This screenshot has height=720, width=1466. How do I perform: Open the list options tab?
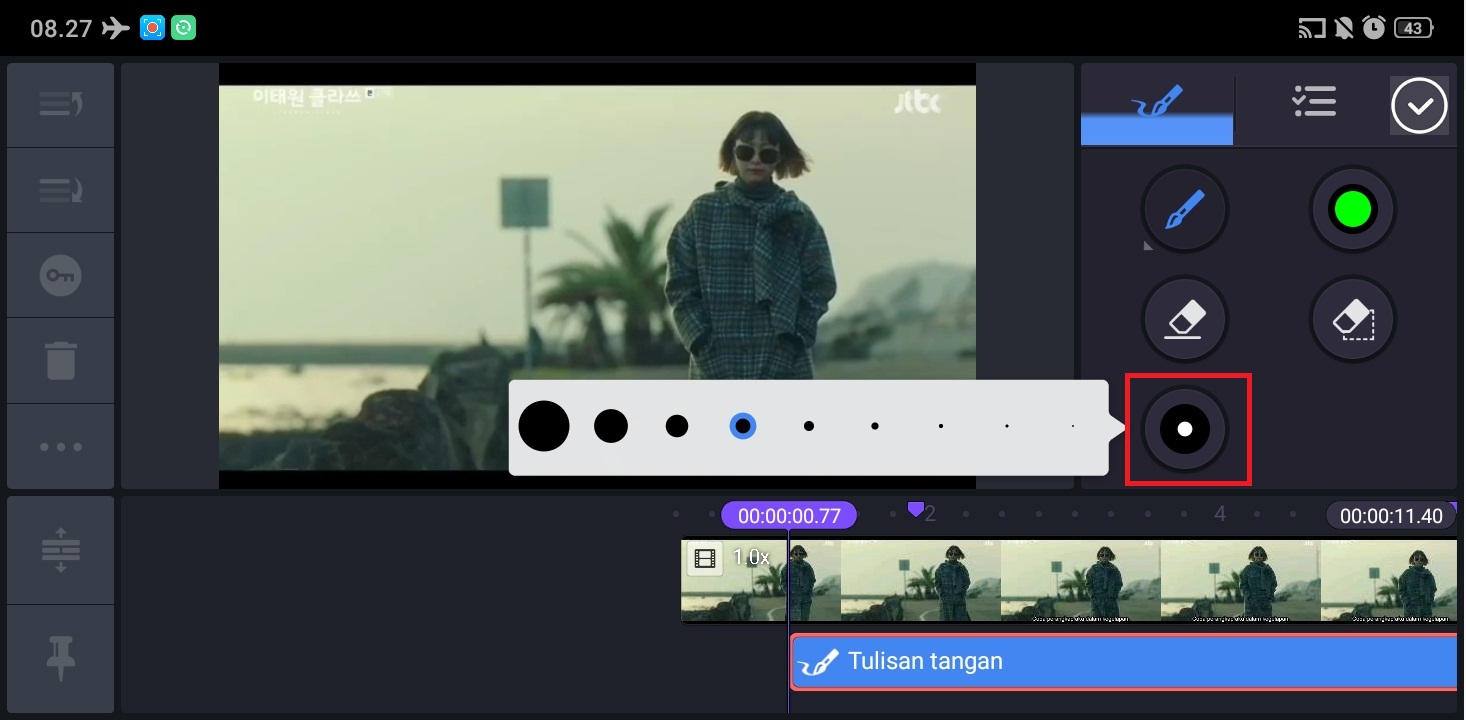[x=1314, y=101]
